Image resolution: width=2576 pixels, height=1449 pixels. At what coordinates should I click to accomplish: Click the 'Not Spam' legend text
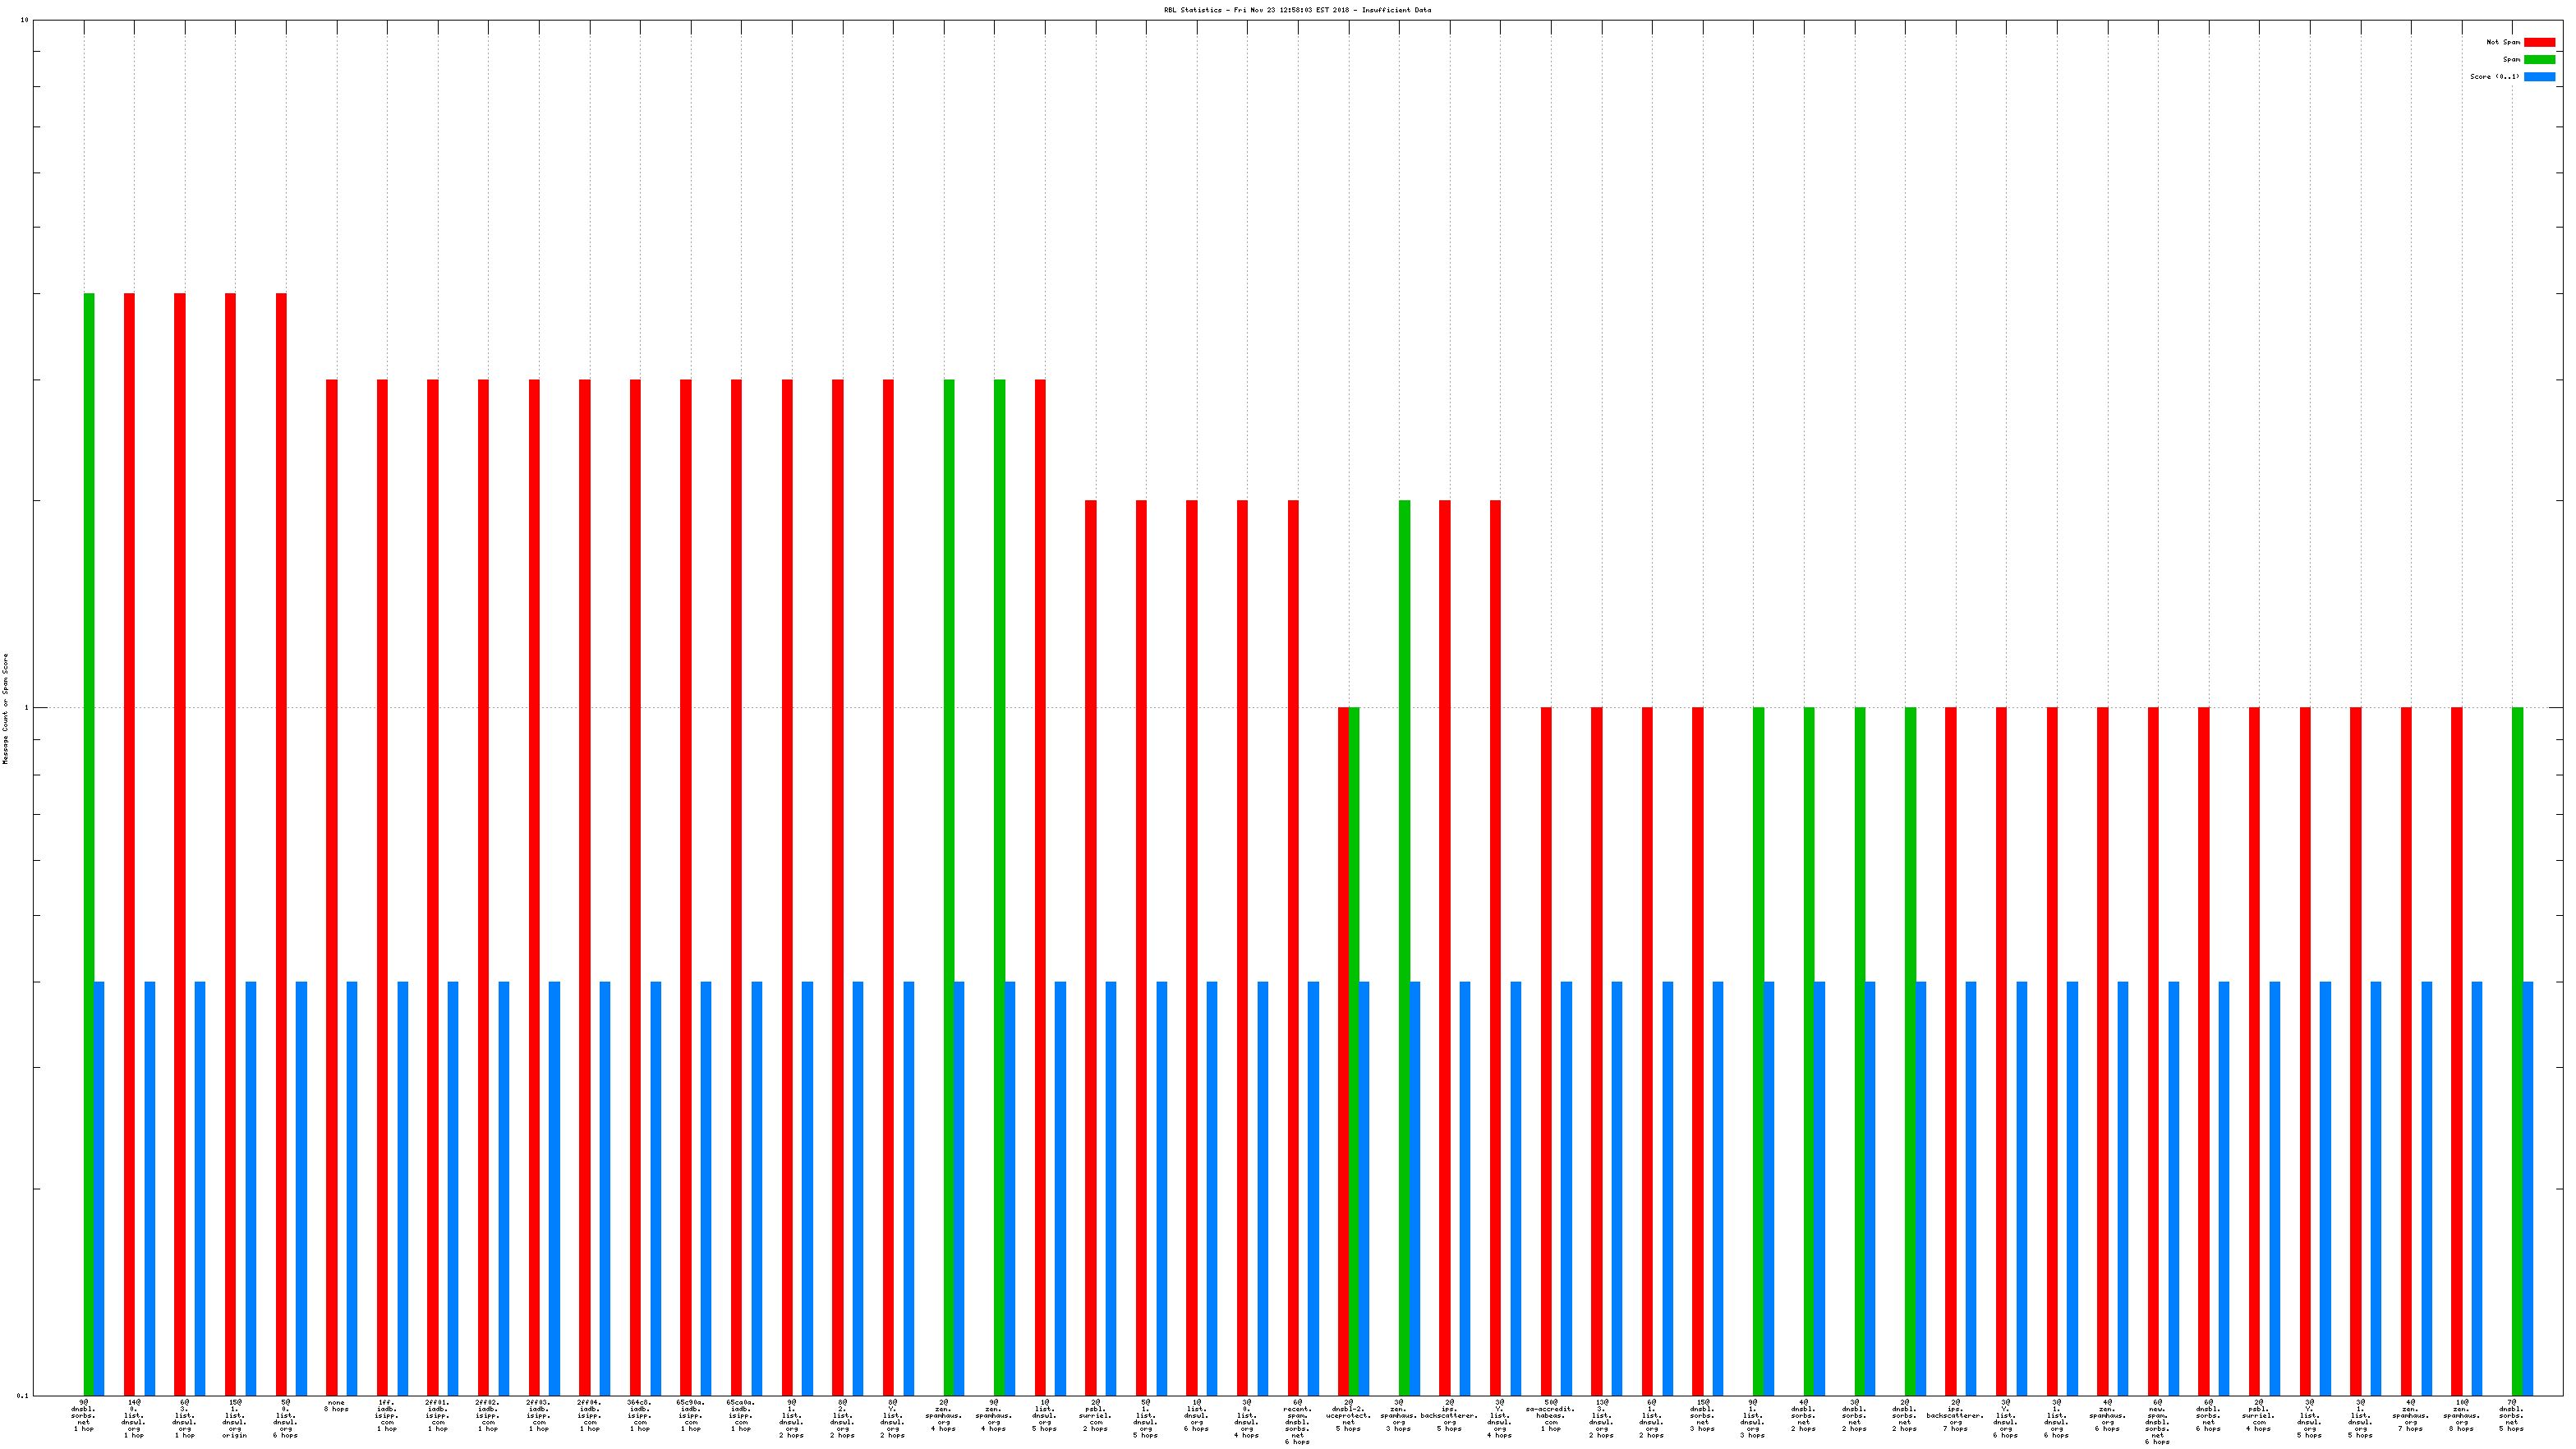(x=2502, y=42)
